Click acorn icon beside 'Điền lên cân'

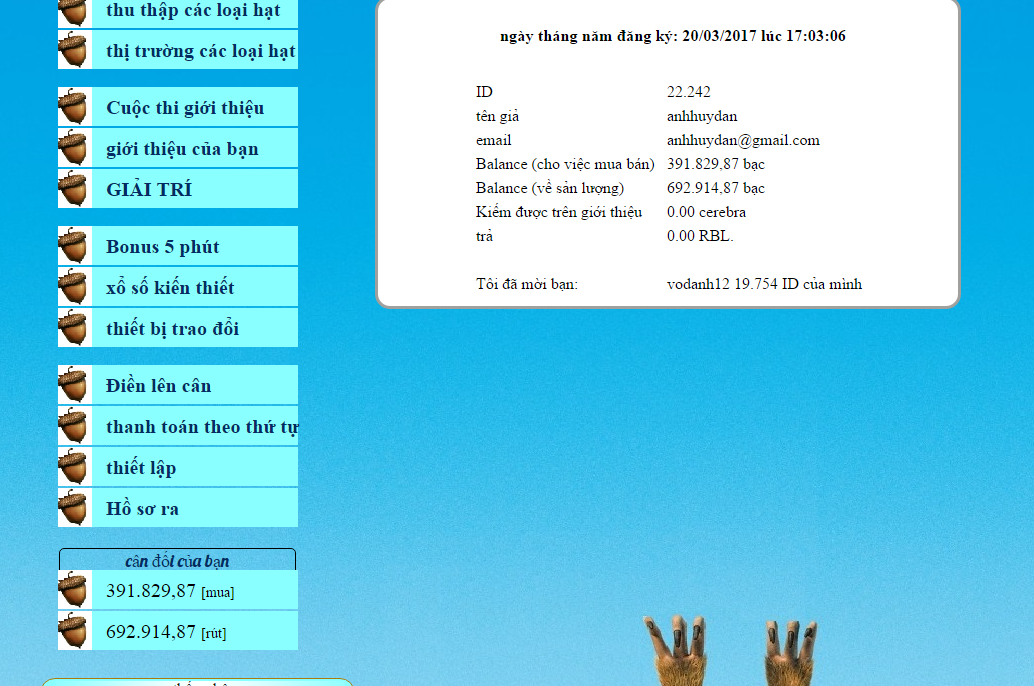pos(73,385)
